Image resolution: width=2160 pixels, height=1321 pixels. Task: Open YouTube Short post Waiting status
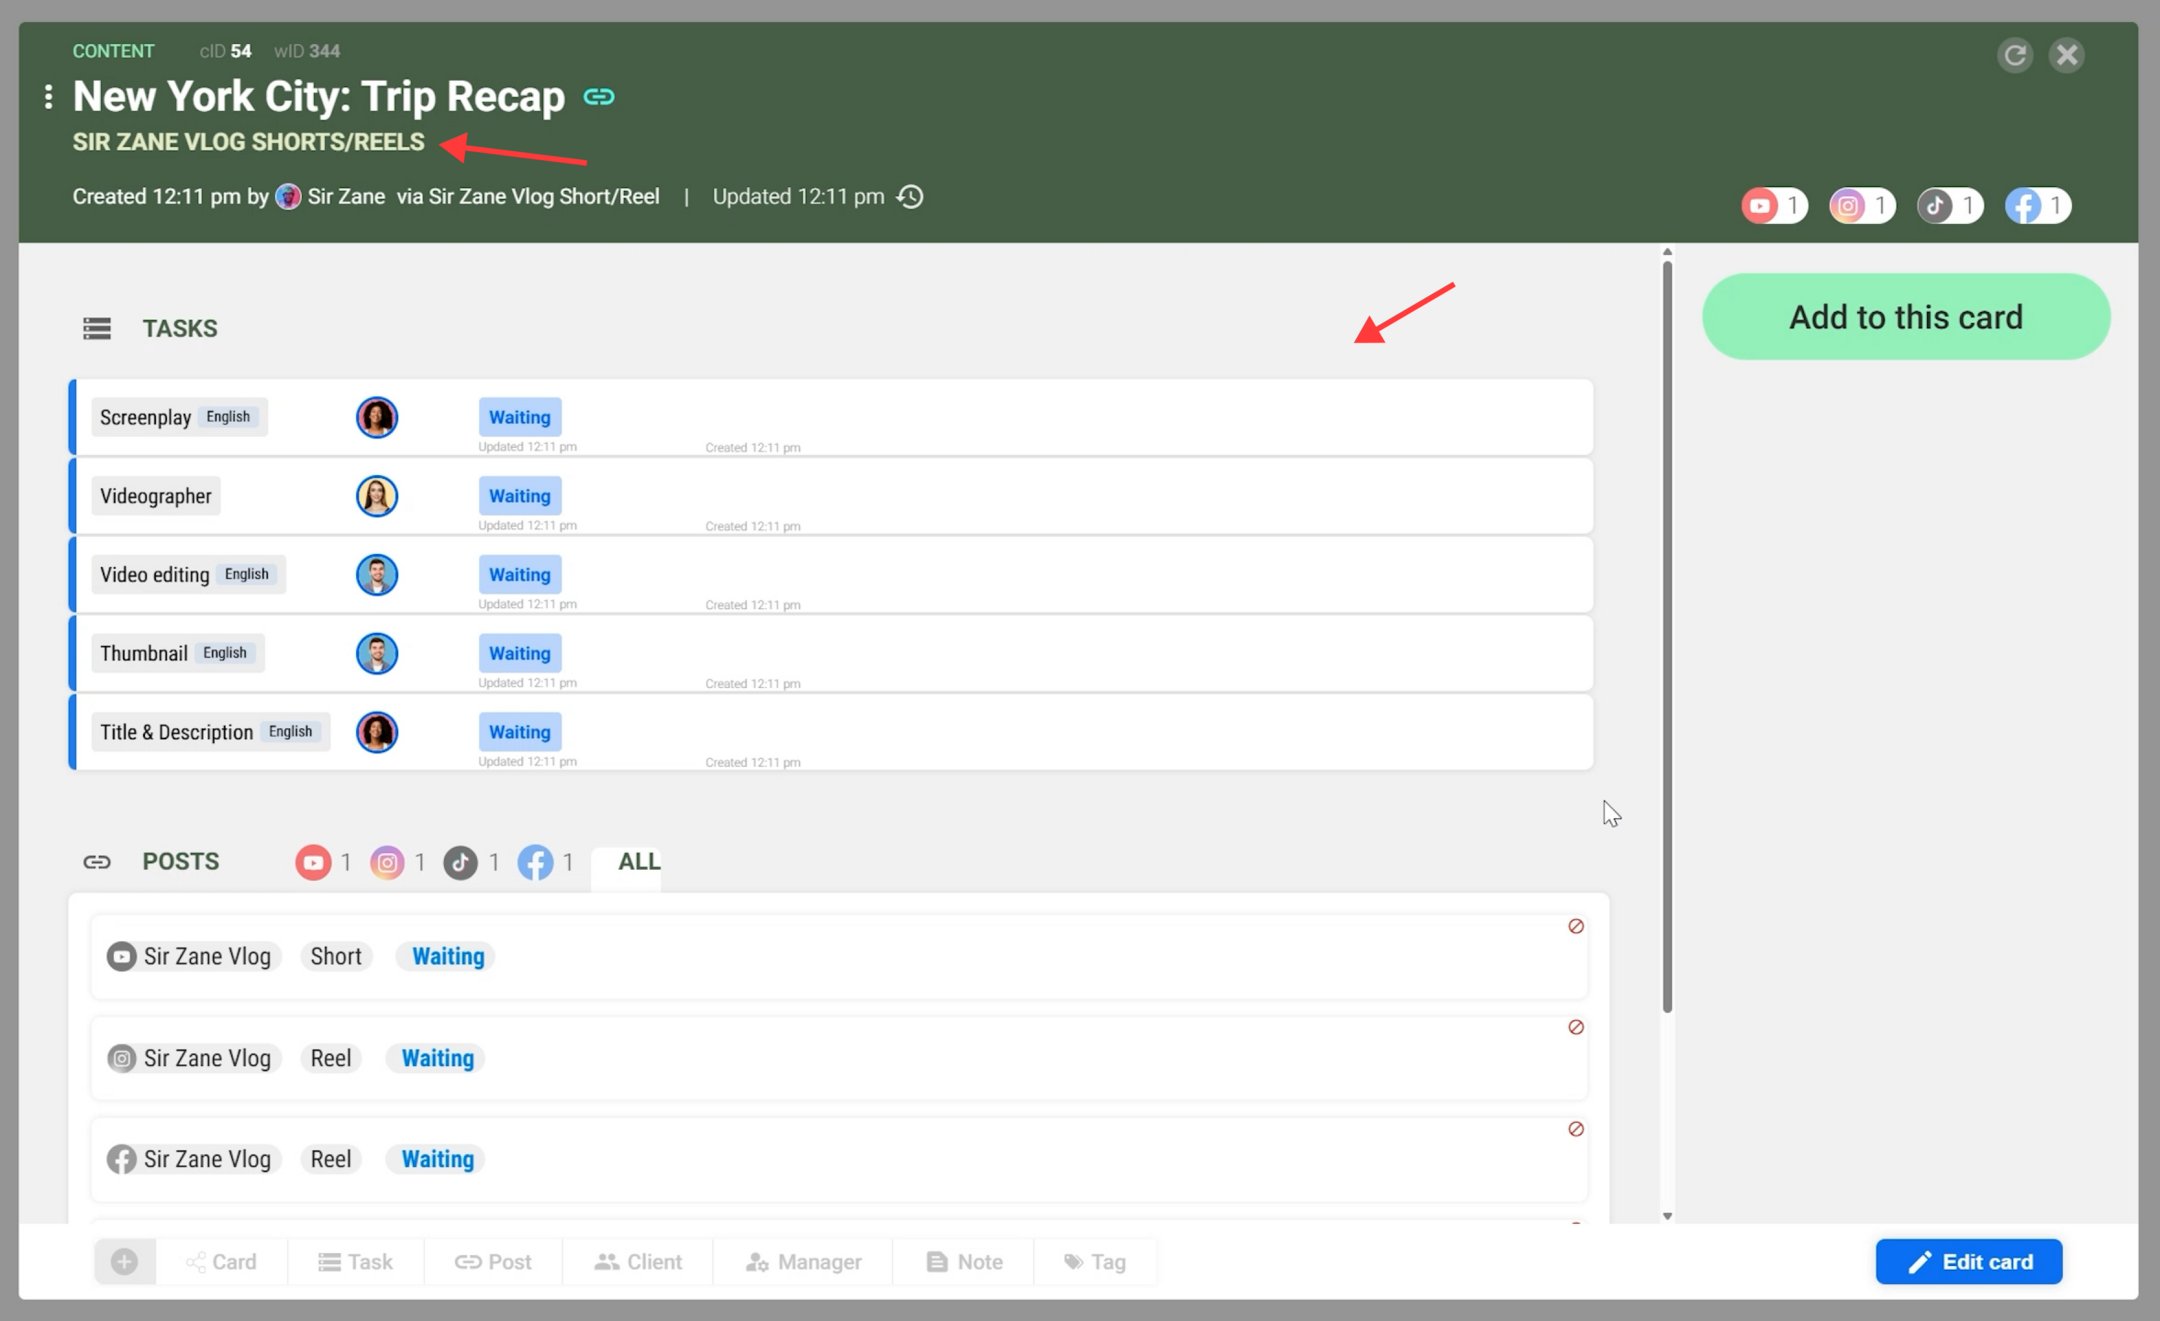447,956
